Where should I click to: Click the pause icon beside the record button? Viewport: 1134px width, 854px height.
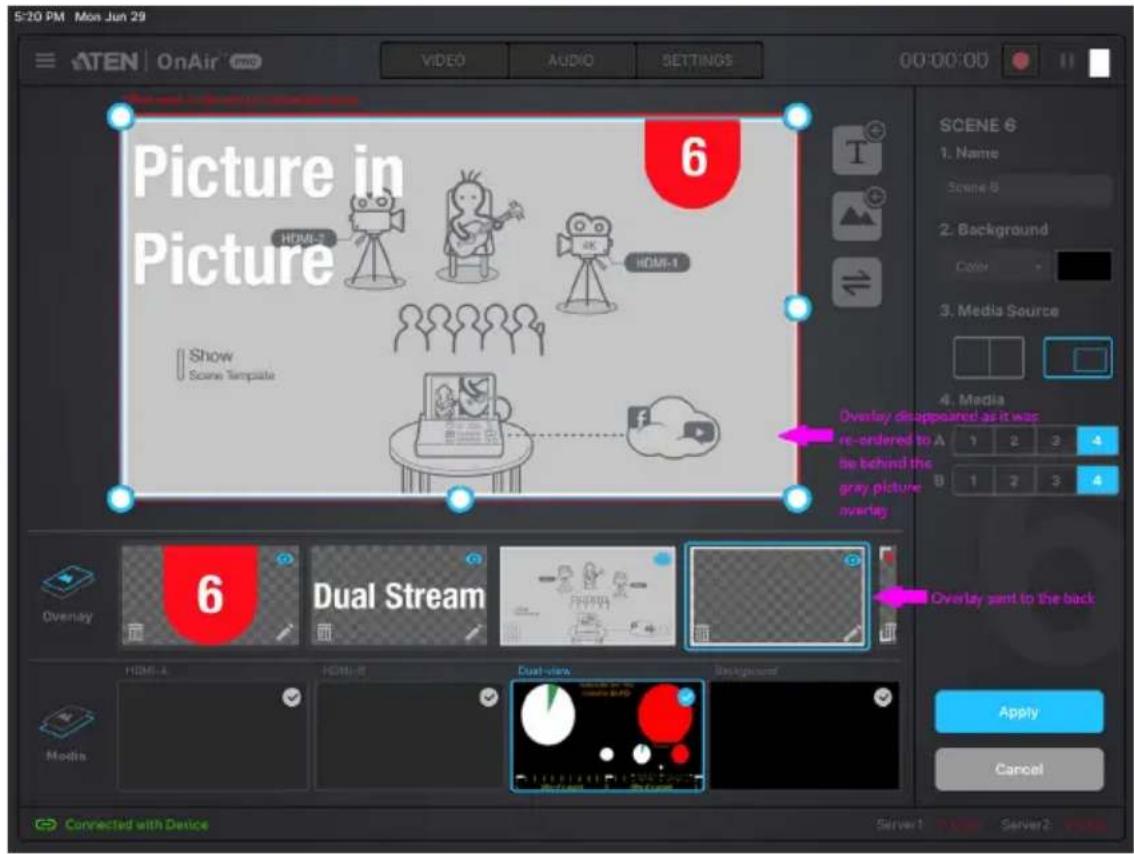[x=1066, y=61]
